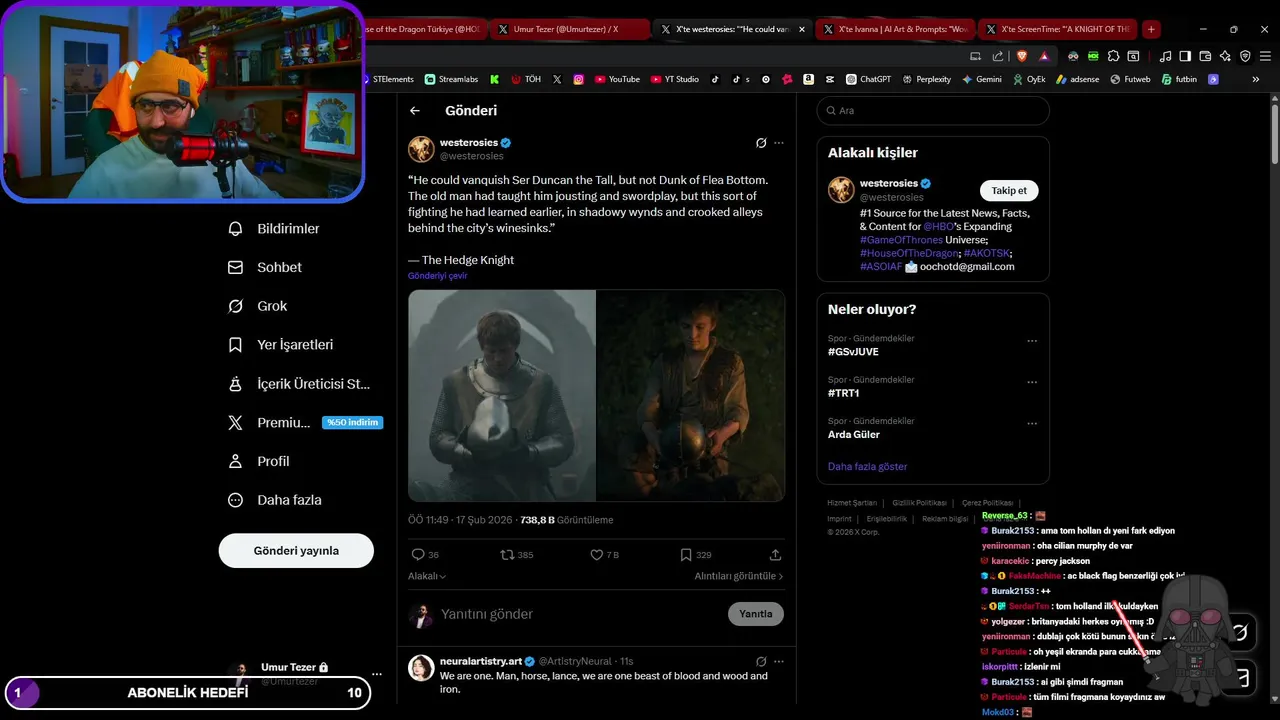Open account options for Umur Tezer
This screenshot has width=1280, height=720.
click(376, 674)
